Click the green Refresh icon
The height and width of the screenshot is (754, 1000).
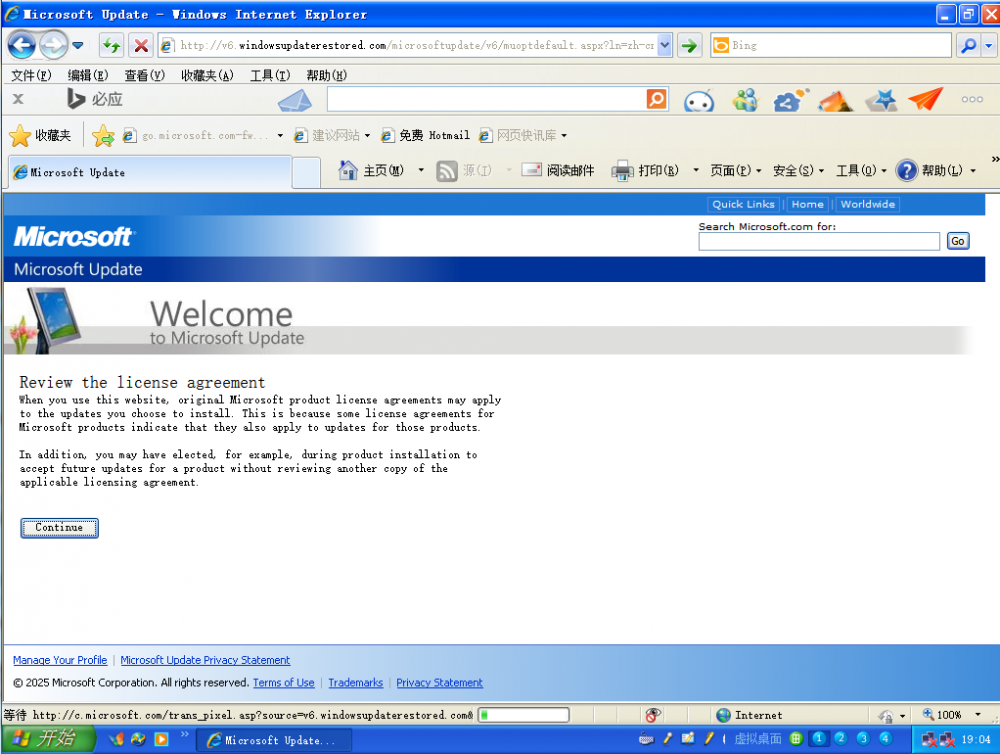coord(111,45)
